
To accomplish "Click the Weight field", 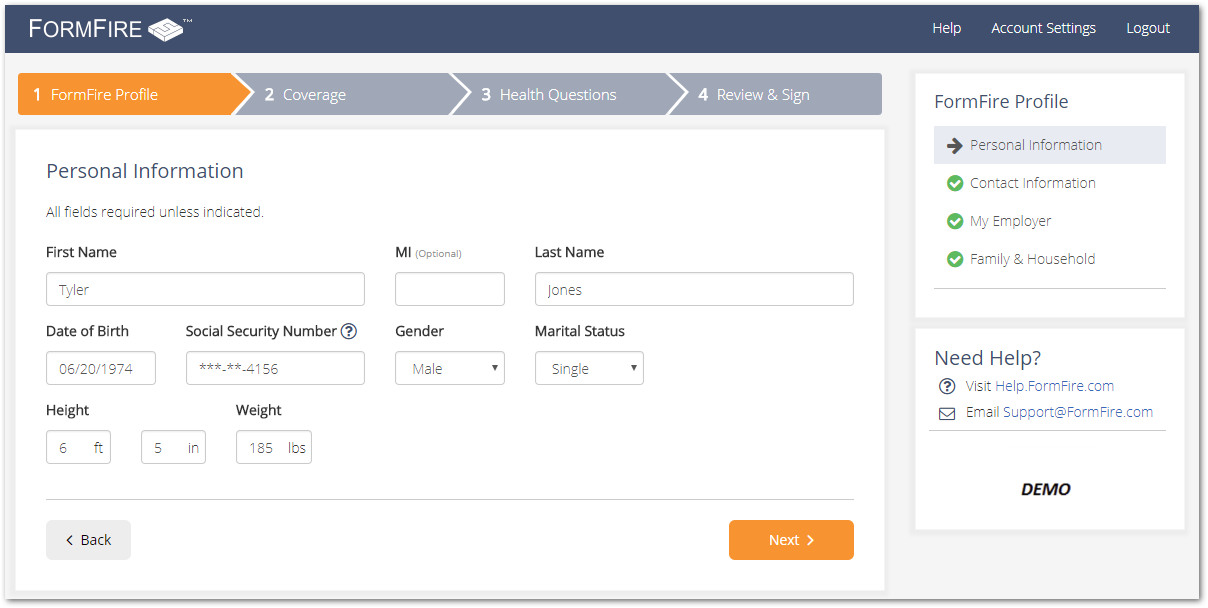I will pyautogui.click(x=274, y=447).
